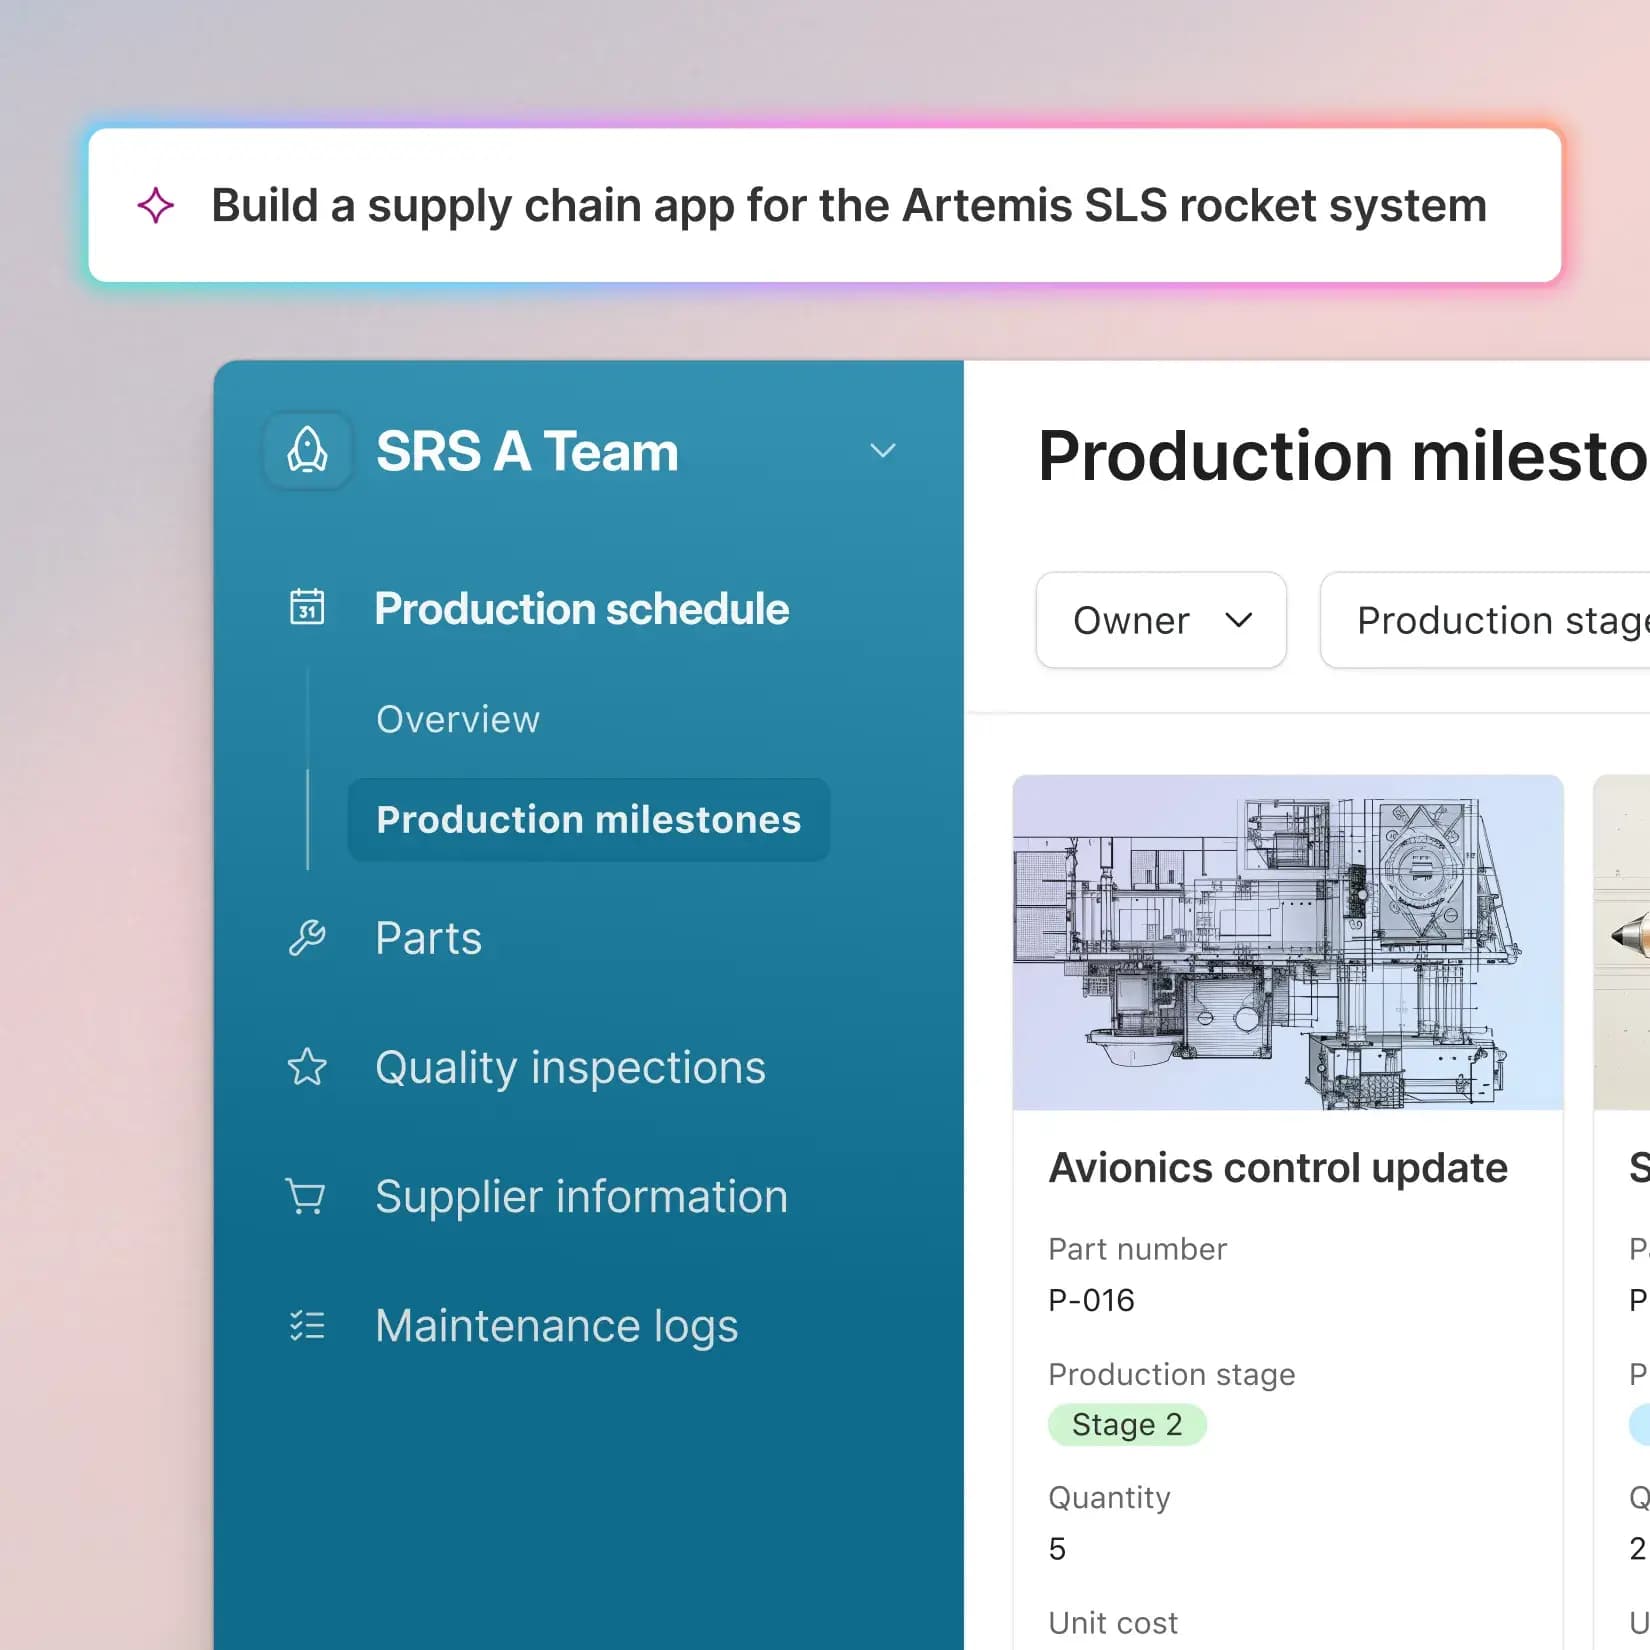Open Maintenance logs page

[x=556, y=1326]
